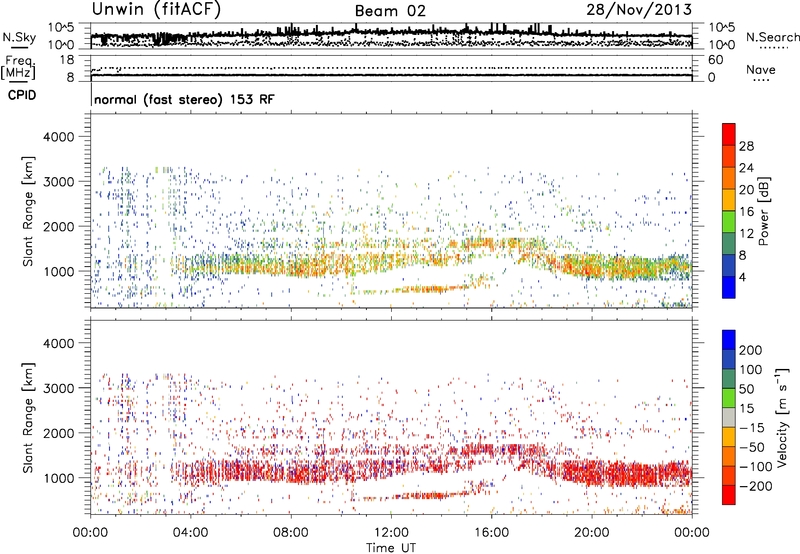Image resolution: width=800 pixels, height=554 pixels.
Task: Click the velocity panel 'Slant Range [km]' label
Action: click(28, 418)
